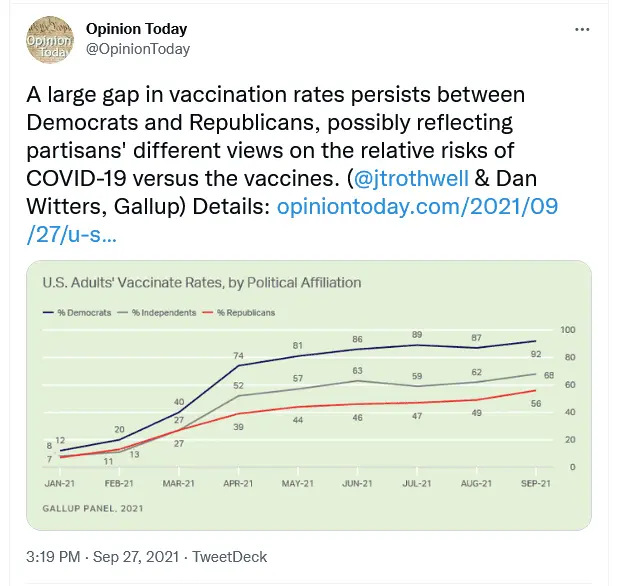Click the JAN-21 axis label
Viewport: 624px width, 586px height.
pyautogui.click(x=60, y=484)
